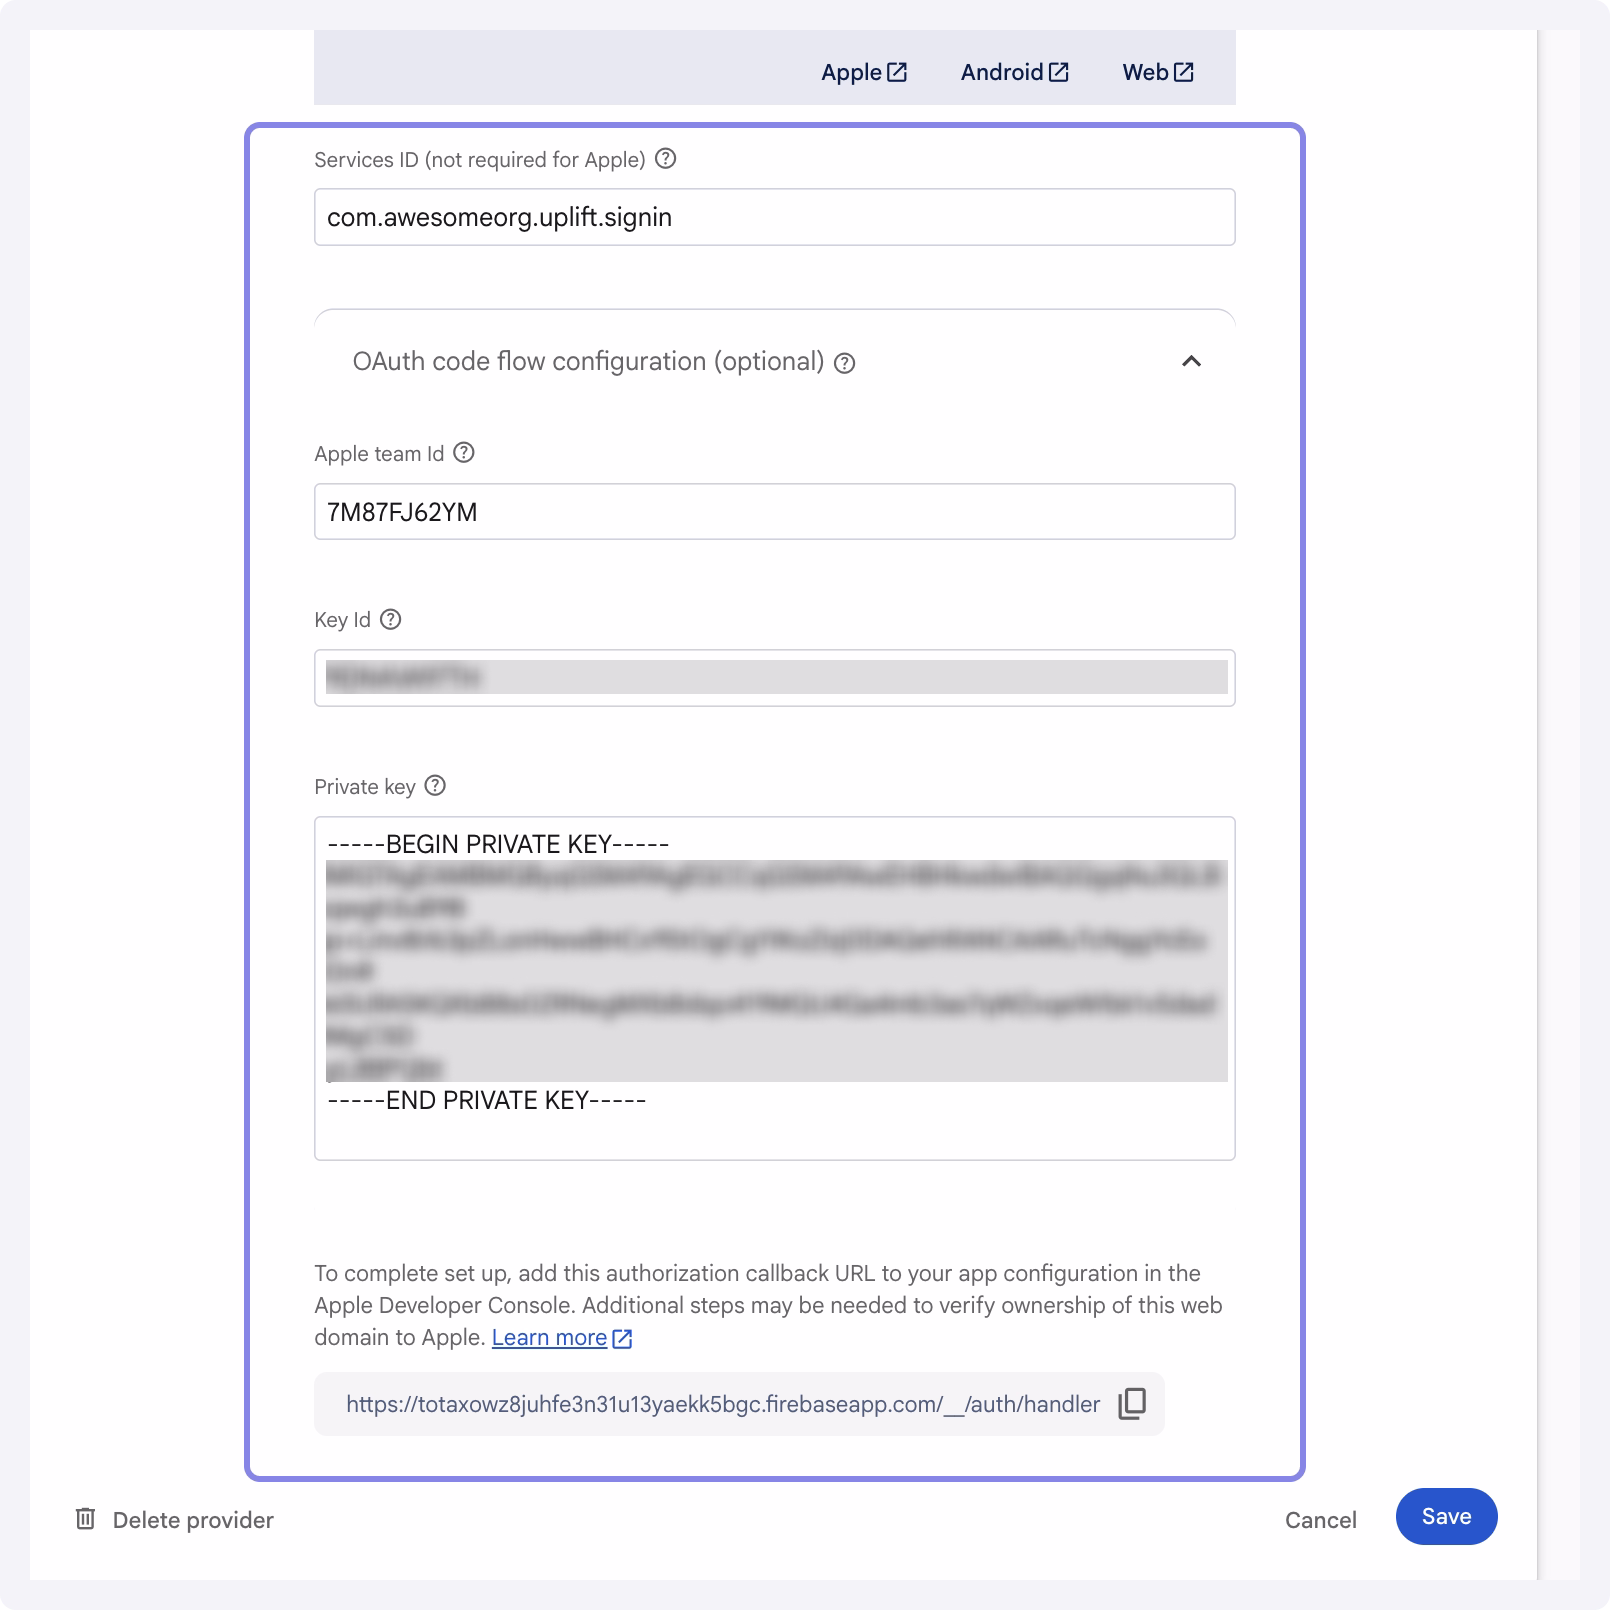
Task: Click the OAuth code flow configuration help icon
Action: pos(845,364)
